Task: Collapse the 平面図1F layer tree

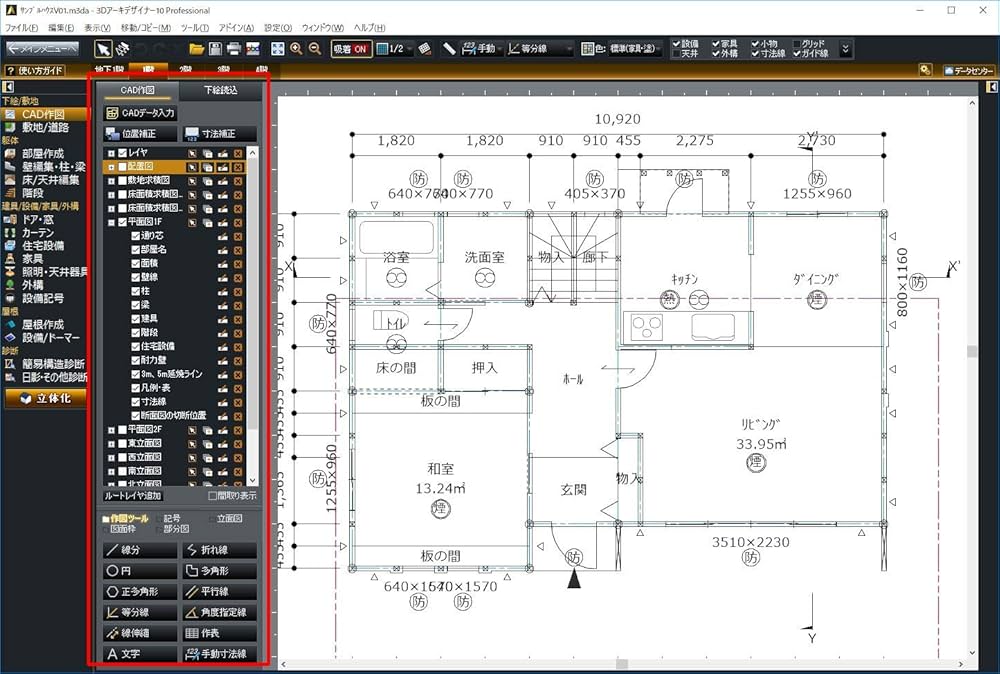Action: coord(109,222)
